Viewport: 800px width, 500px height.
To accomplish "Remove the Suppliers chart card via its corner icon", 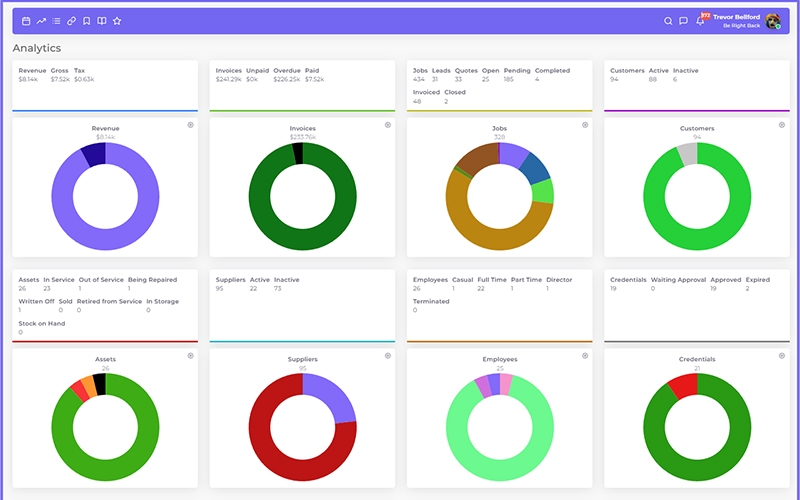I will (388, 356).
